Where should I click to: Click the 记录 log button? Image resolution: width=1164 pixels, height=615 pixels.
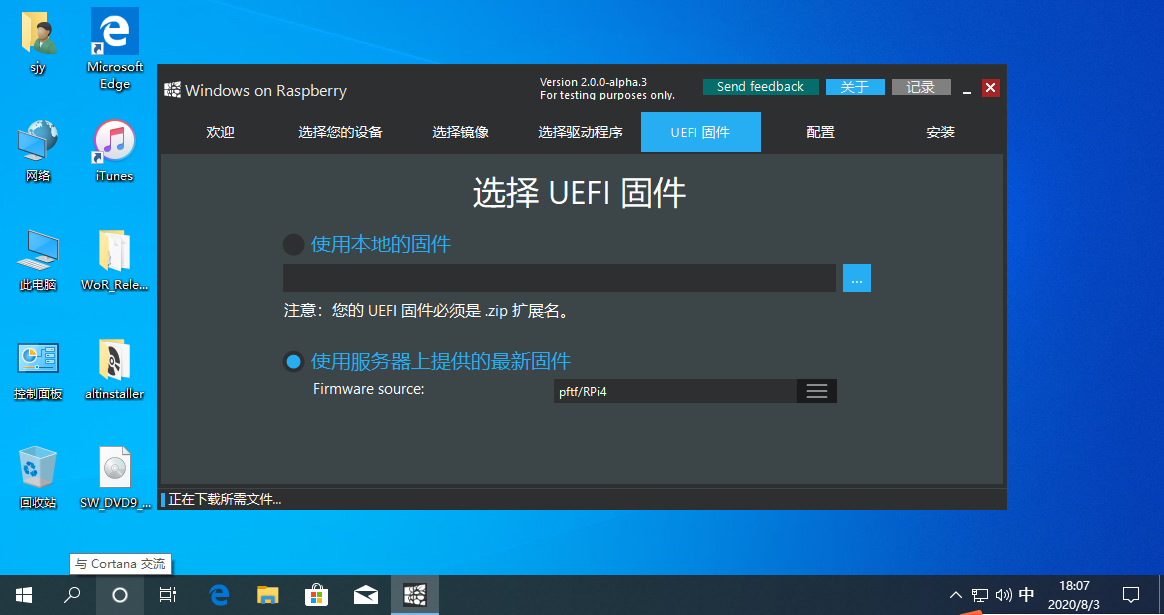[x=921, y=87]
